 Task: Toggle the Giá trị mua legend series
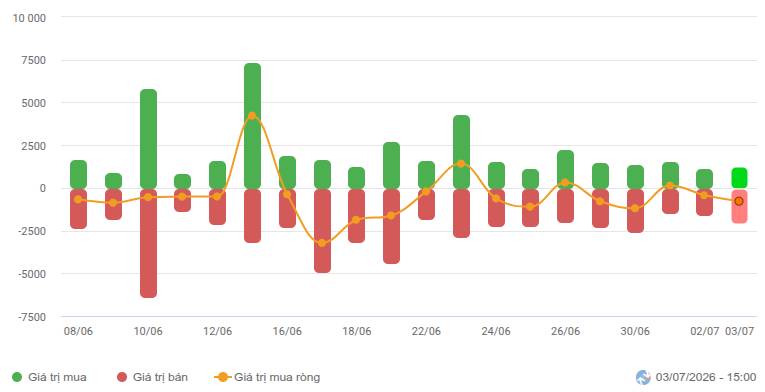pyautogui.click(x=49, y=377)
